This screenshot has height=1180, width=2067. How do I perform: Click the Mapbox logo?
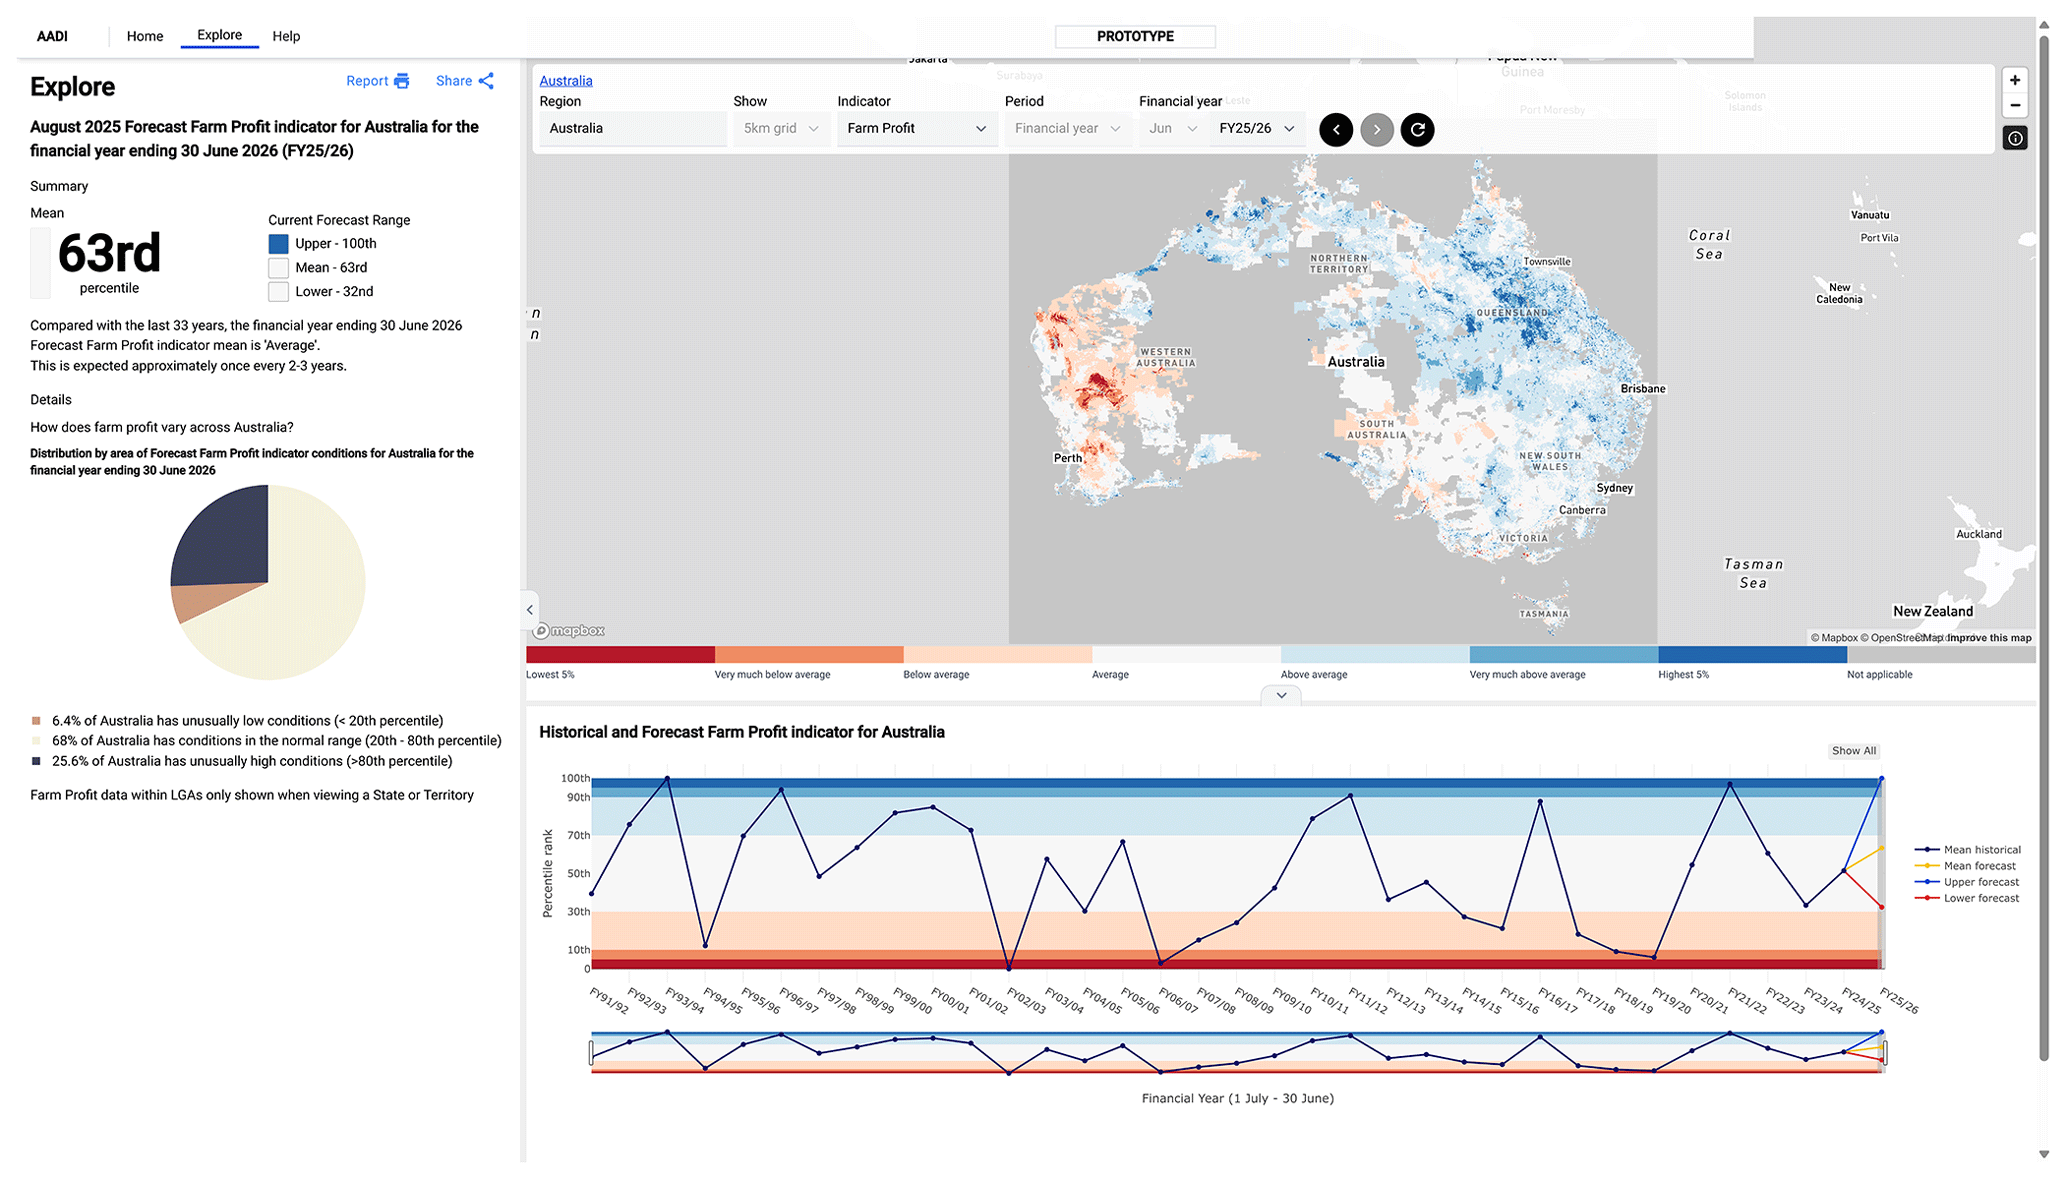[569, 631]
